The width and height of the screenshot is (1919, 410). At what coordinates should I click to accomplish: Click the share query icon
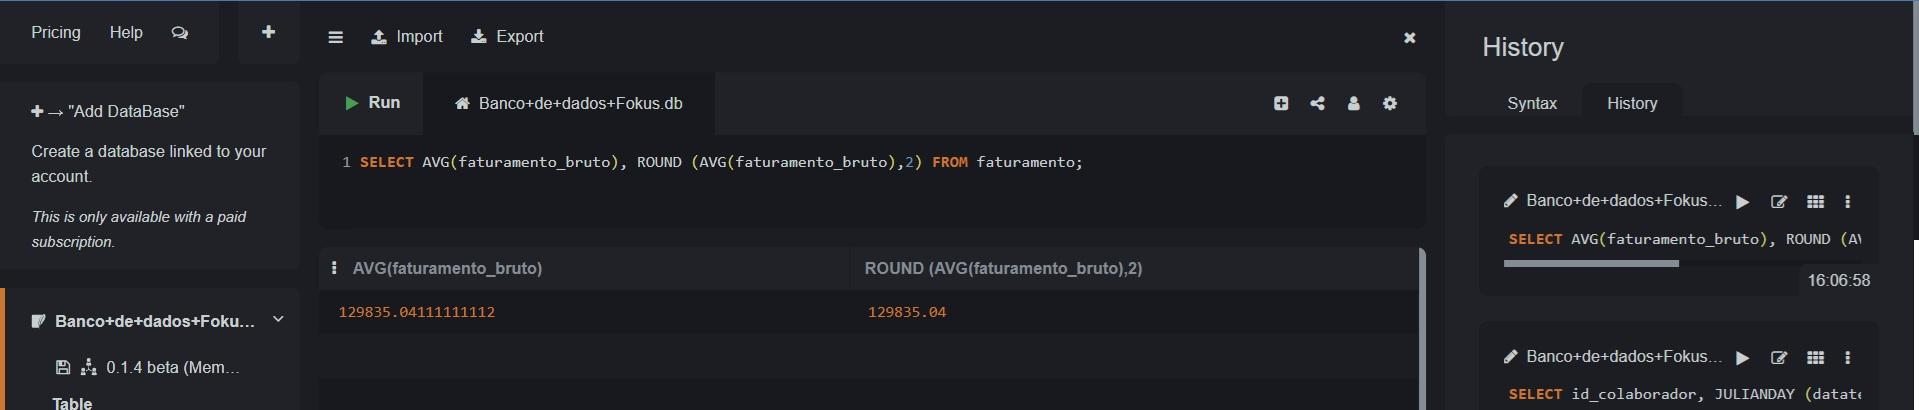tap(1317, 103)
